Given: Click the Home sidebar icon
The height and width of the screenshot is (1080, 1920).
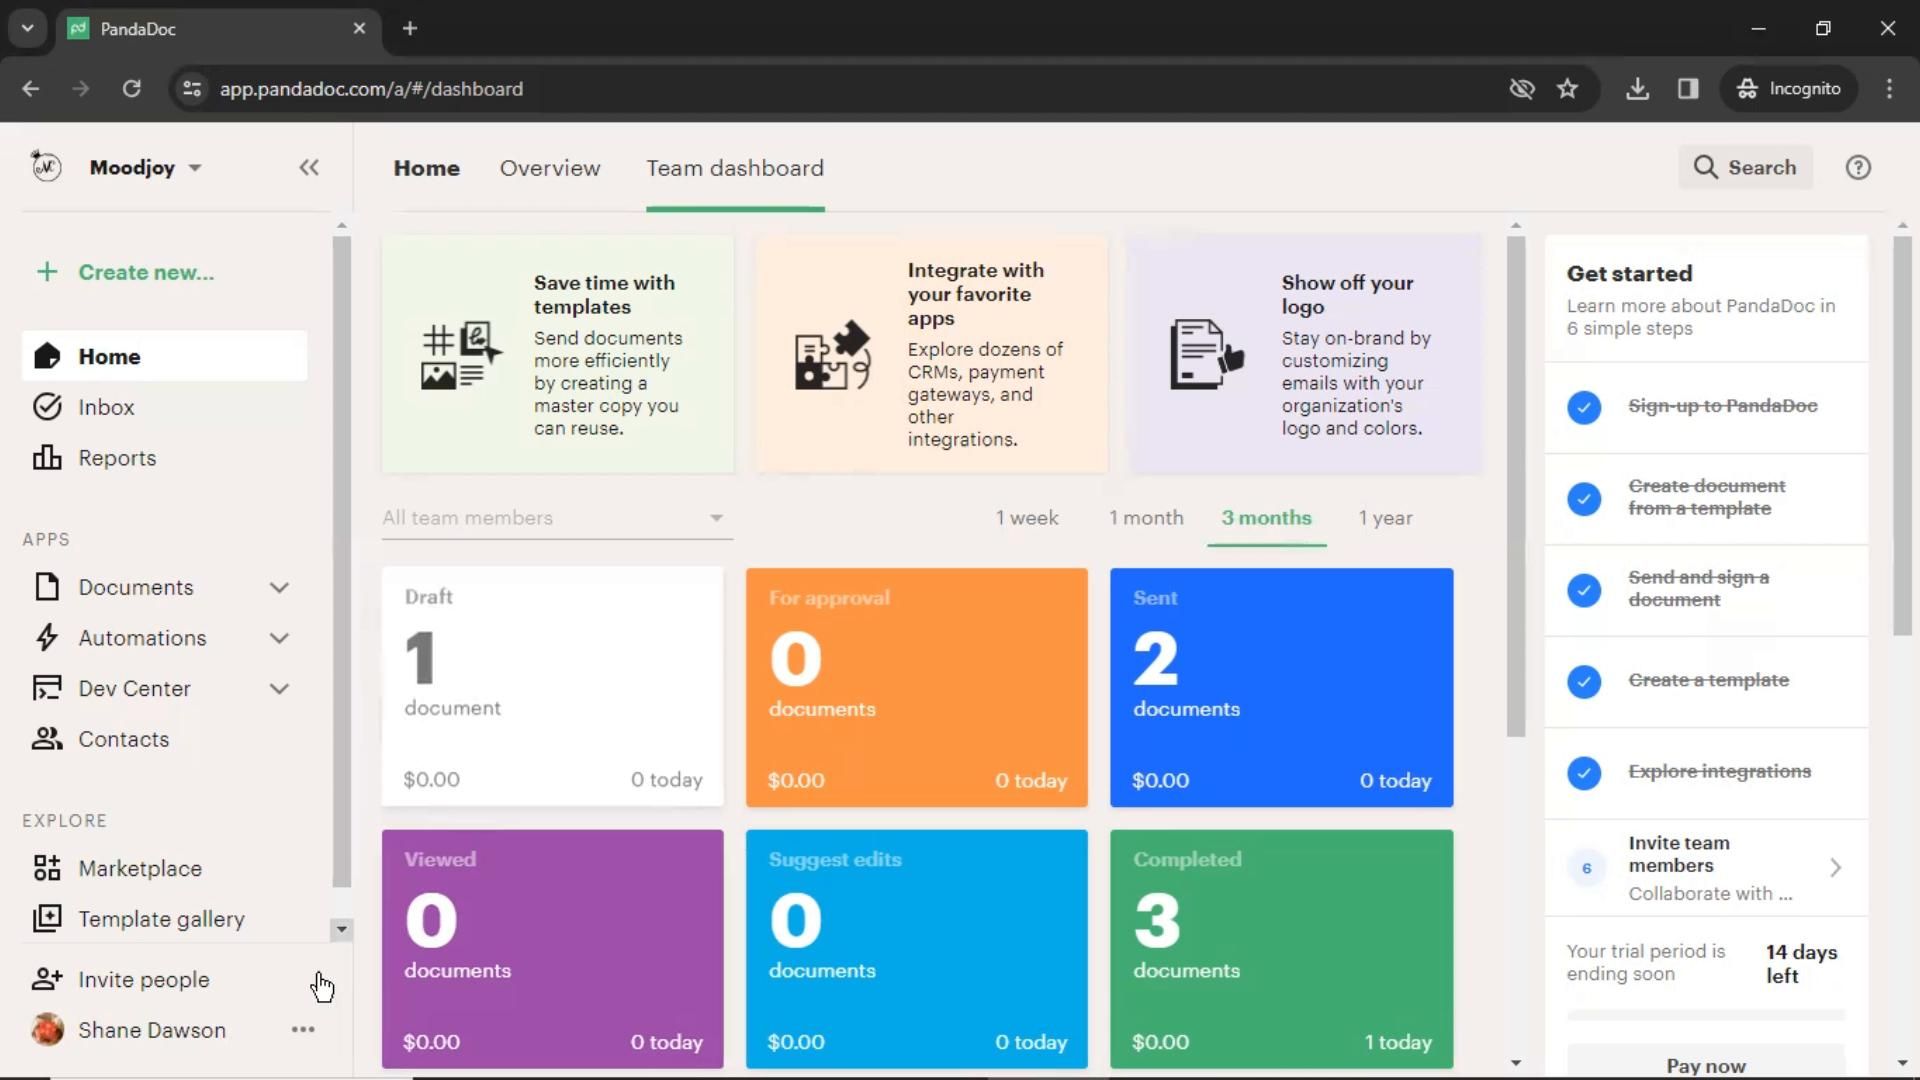Looking at the screenshot, I should pyautogui.click(x=47, y=357).
